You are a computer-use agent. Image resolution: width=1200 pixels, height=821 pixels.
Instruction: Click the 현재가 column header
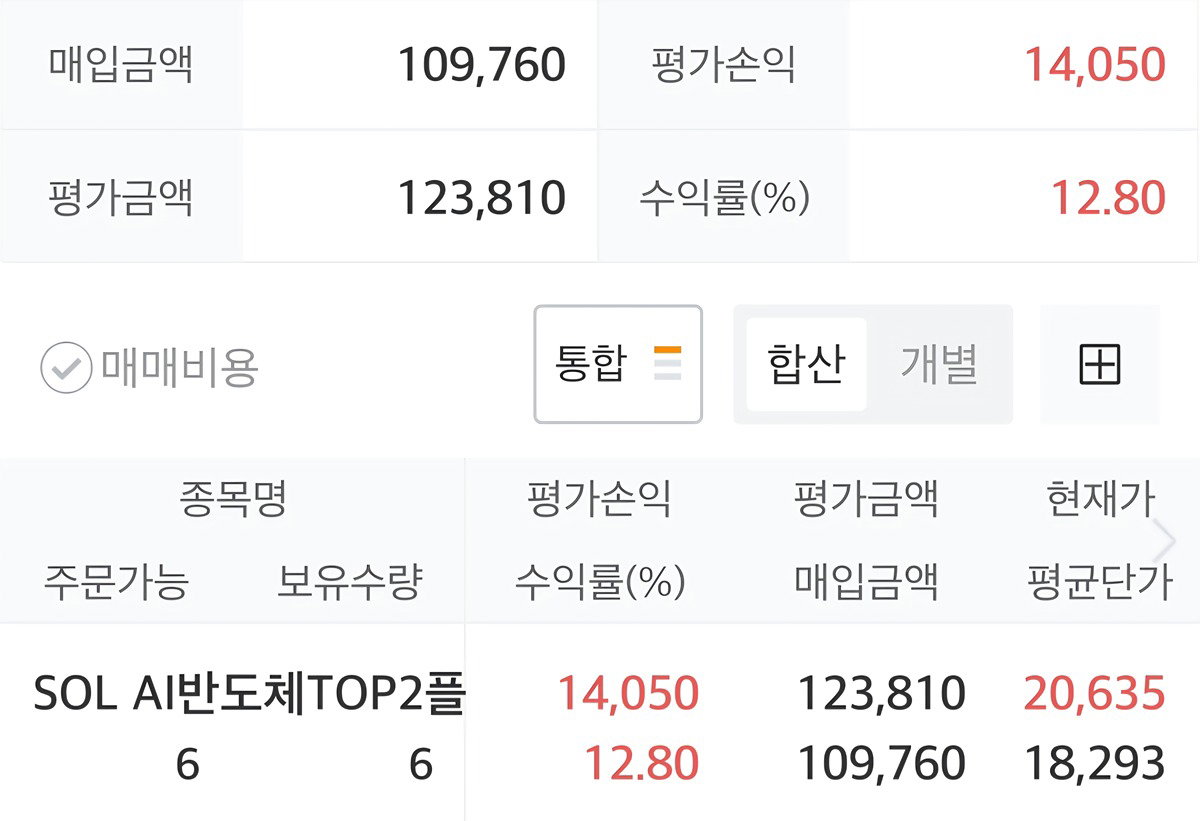pos(1100,499)
